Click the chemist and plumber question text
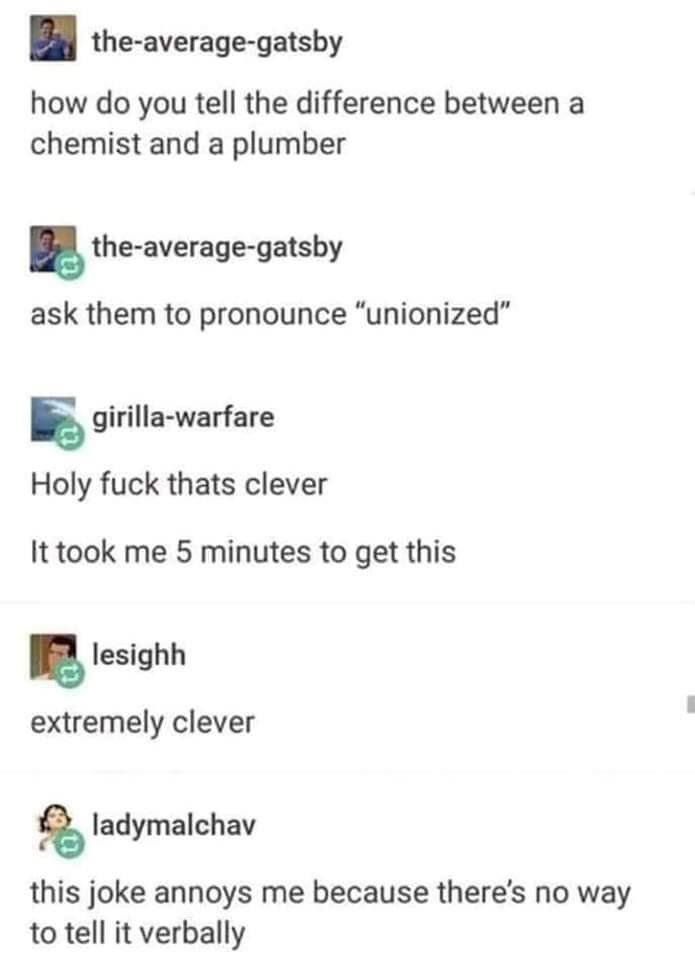The width and height of the screenshot is (695, 960). (x=307, y=124)
